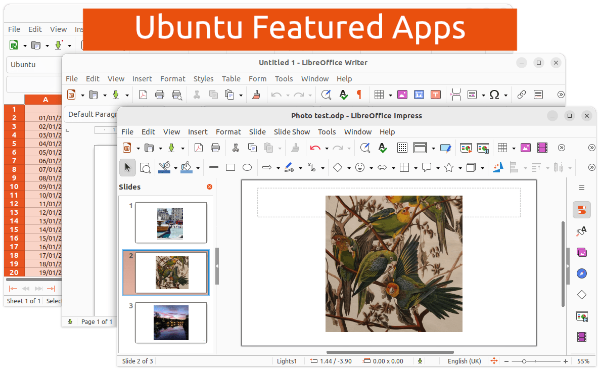
Task: Click the Print Preview icon in Writer
Action: 176,95
